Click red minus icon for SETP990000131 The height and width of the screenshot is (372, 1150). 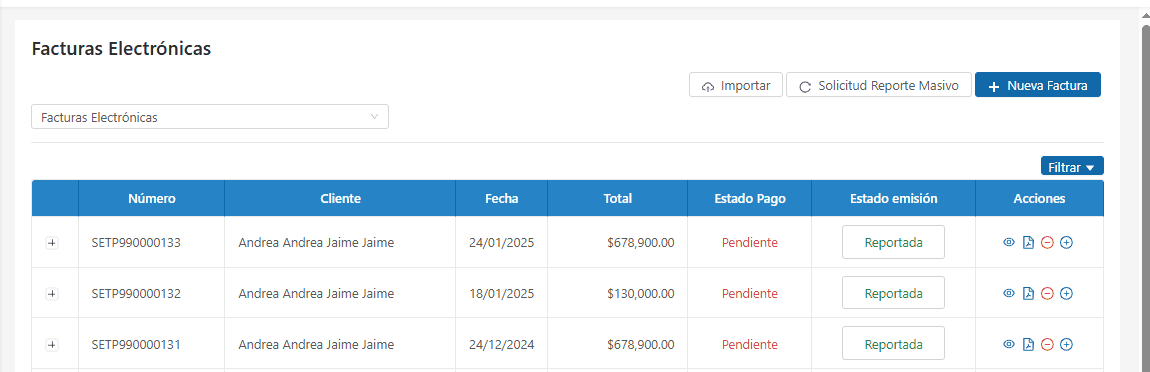pos(1047,344)
